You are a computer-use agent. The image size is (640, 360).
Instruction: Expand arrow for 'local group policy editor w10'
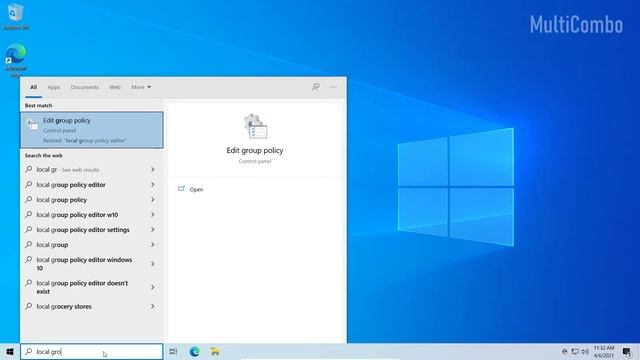click(153, 215)
